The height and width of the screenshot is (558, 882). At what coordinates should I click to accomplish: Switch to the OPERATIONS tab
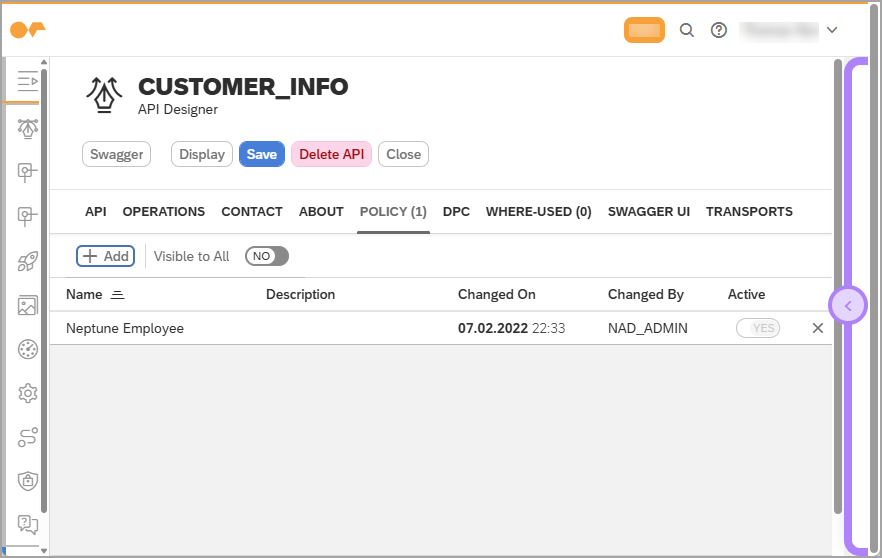click(x=164, y=212)
